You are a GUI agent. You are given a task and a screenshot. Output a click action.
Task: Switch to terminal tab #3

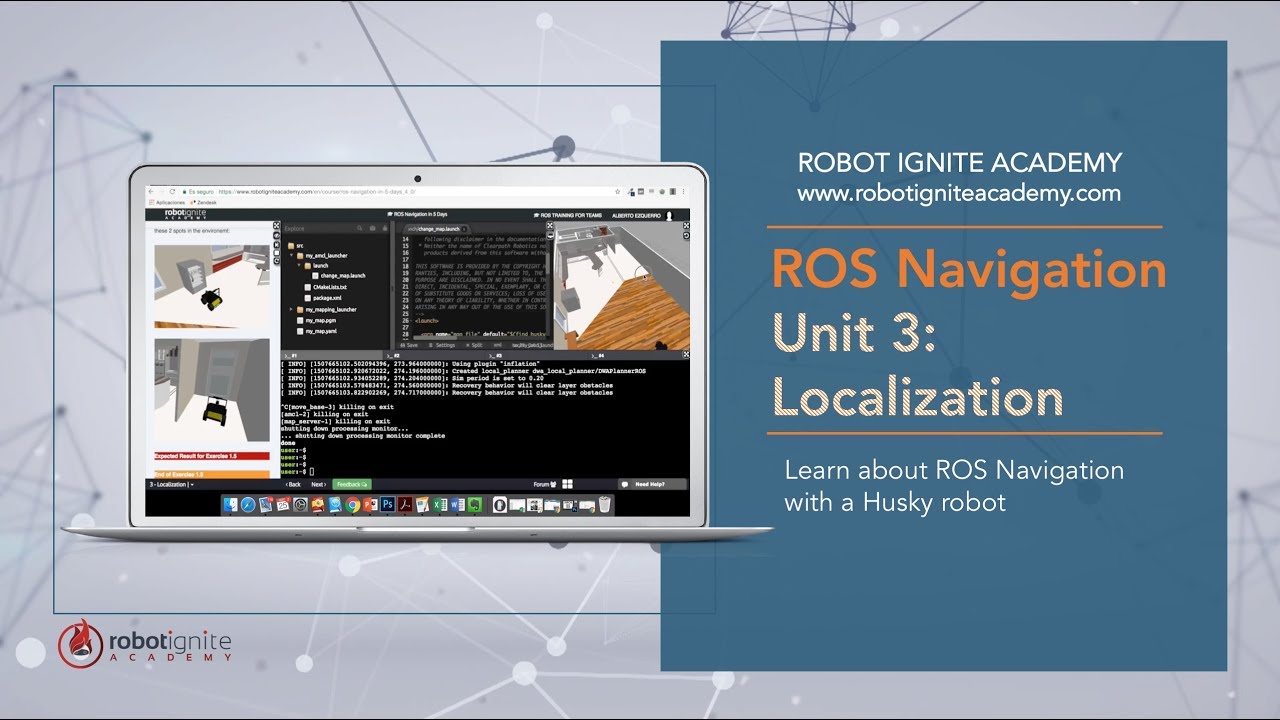click(x=495, y=355)
